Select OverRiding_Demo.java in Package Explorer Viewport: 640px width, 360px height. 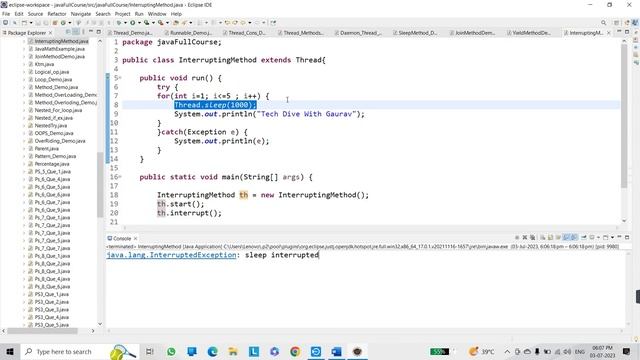click(x=60, y=141)
